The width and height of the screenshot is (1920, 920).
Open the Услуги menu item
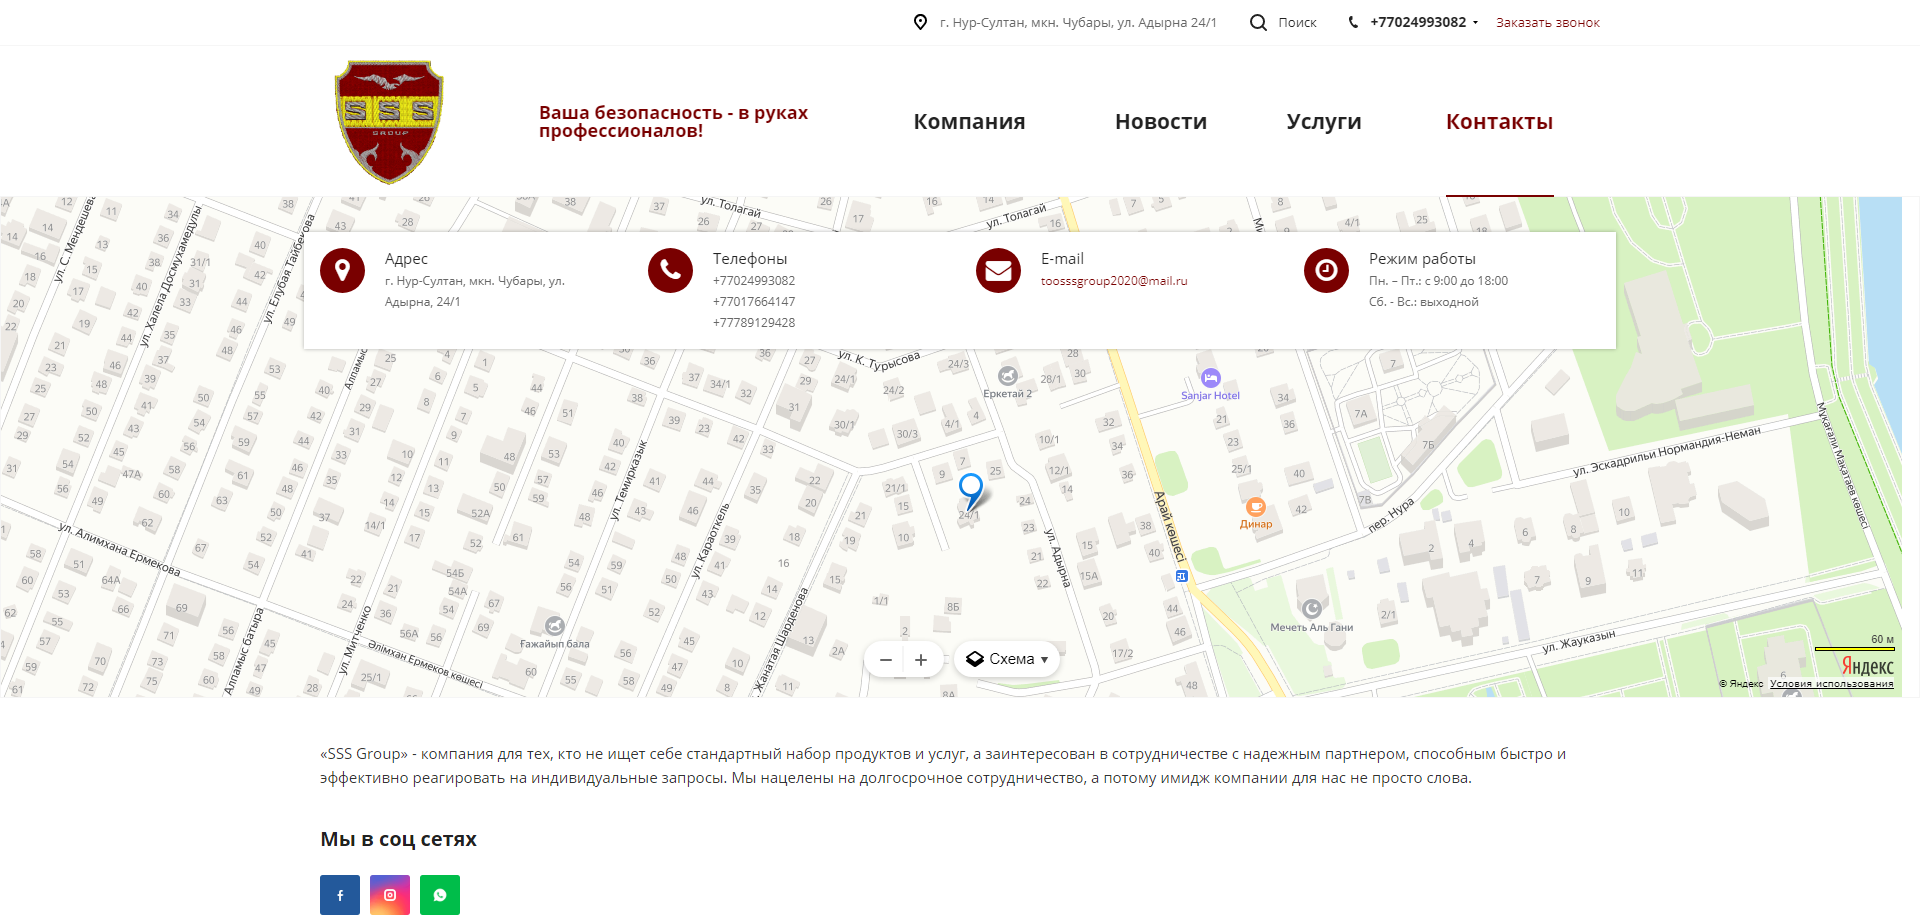(x=1324, y=122)
